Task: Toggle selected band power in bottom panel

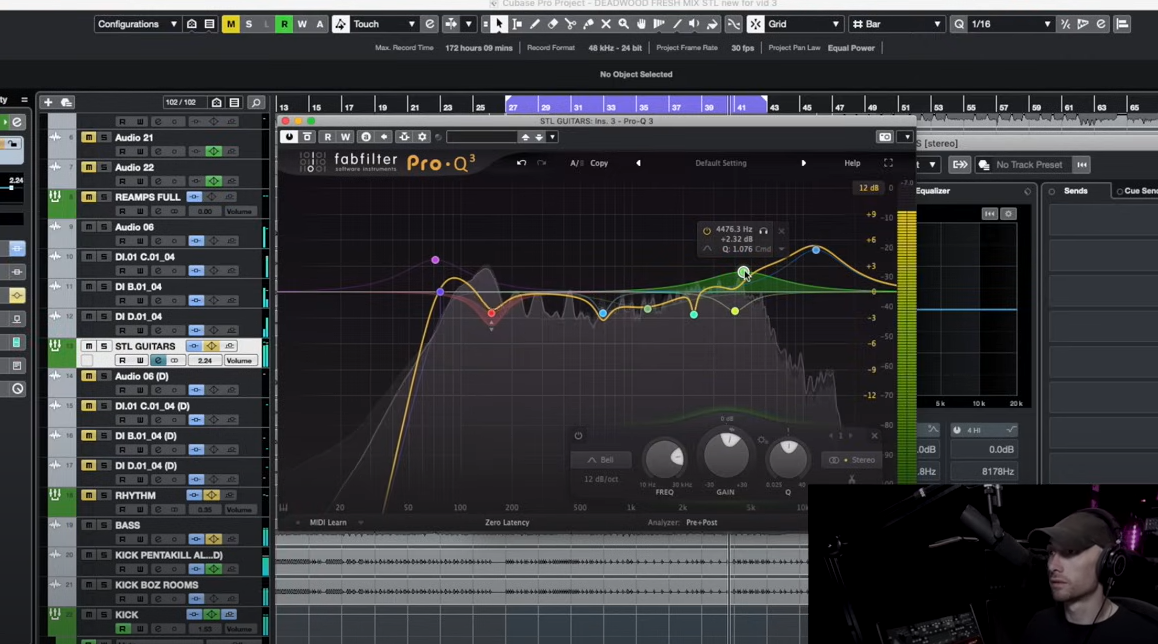Action: (578, 436)
